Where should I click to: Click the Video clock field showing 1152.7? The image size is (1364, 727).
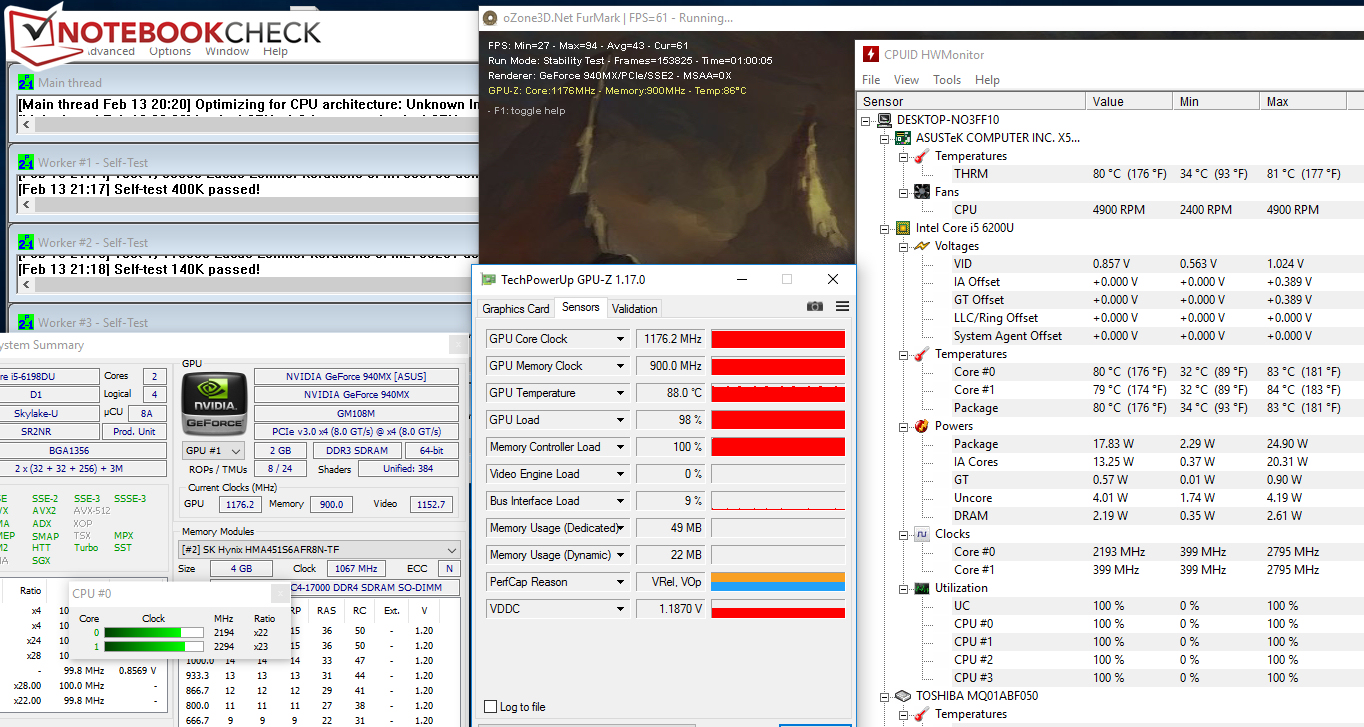point(432,504)
